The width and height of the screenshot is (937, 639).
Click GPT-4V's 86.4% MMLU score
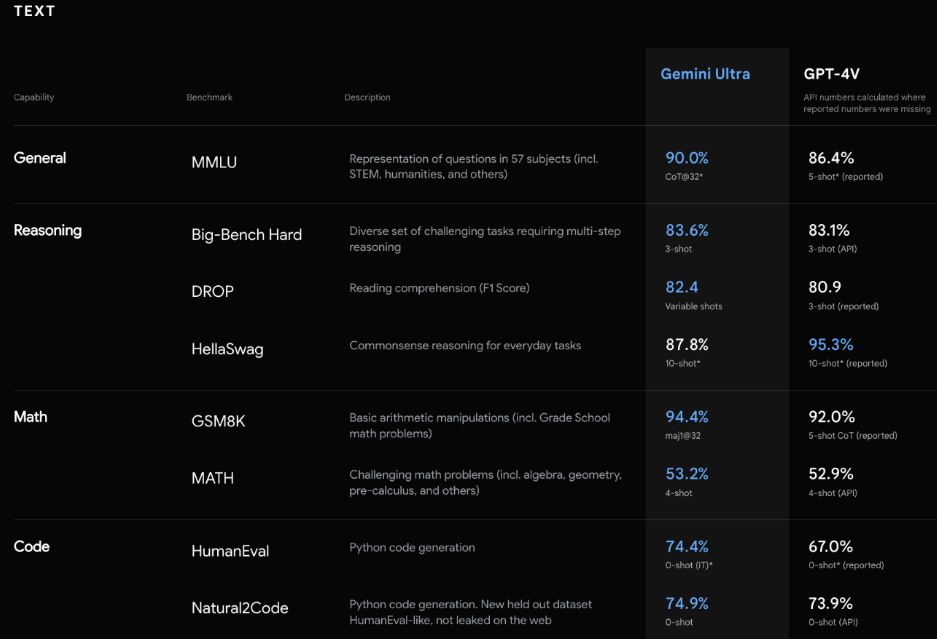831,158
